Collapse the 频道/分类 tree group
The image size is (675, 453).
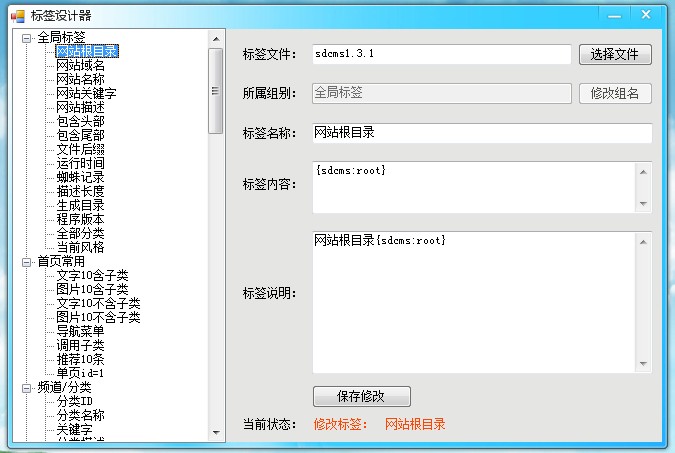(27, 388)
